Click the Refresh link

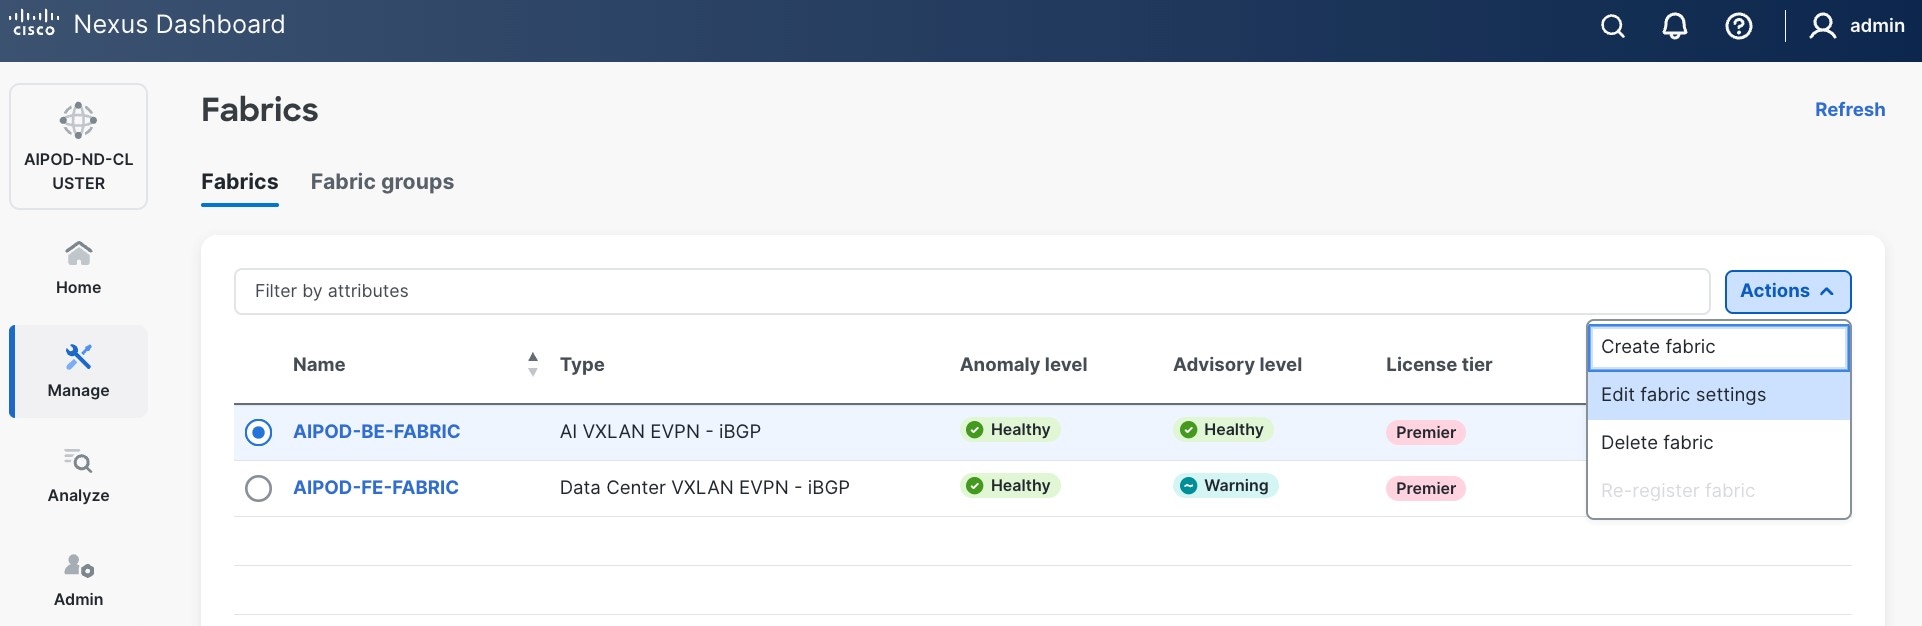tap(1849, 110)
